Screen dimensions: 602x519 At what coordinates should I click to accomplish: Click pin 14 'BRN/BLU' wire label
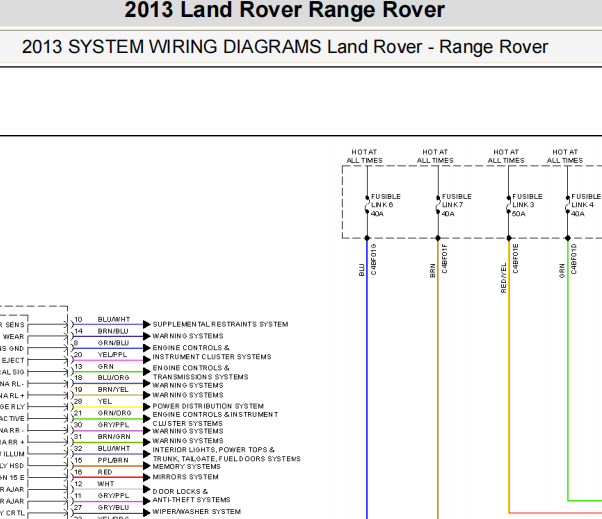pos(113,331)
